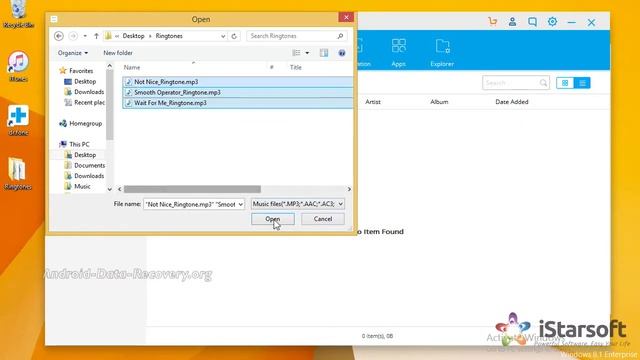Select Wait For Me_Ringtone.mp3

point(238,103)
